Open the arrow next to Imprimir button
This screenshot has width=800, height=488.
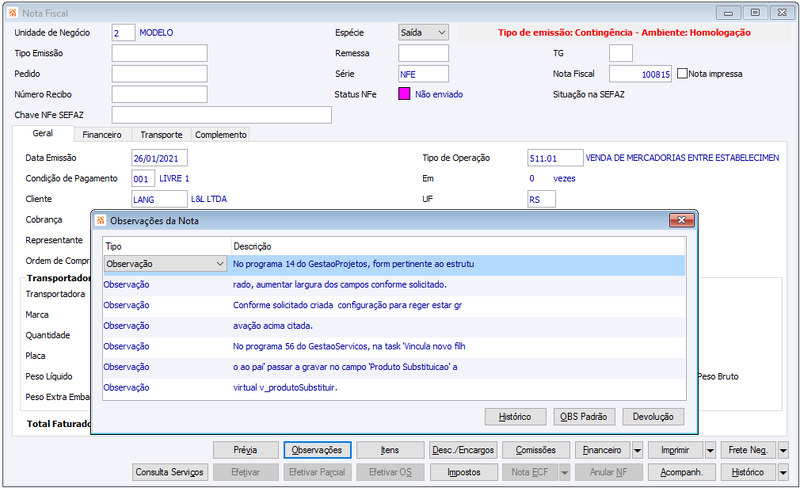[710, 450]
